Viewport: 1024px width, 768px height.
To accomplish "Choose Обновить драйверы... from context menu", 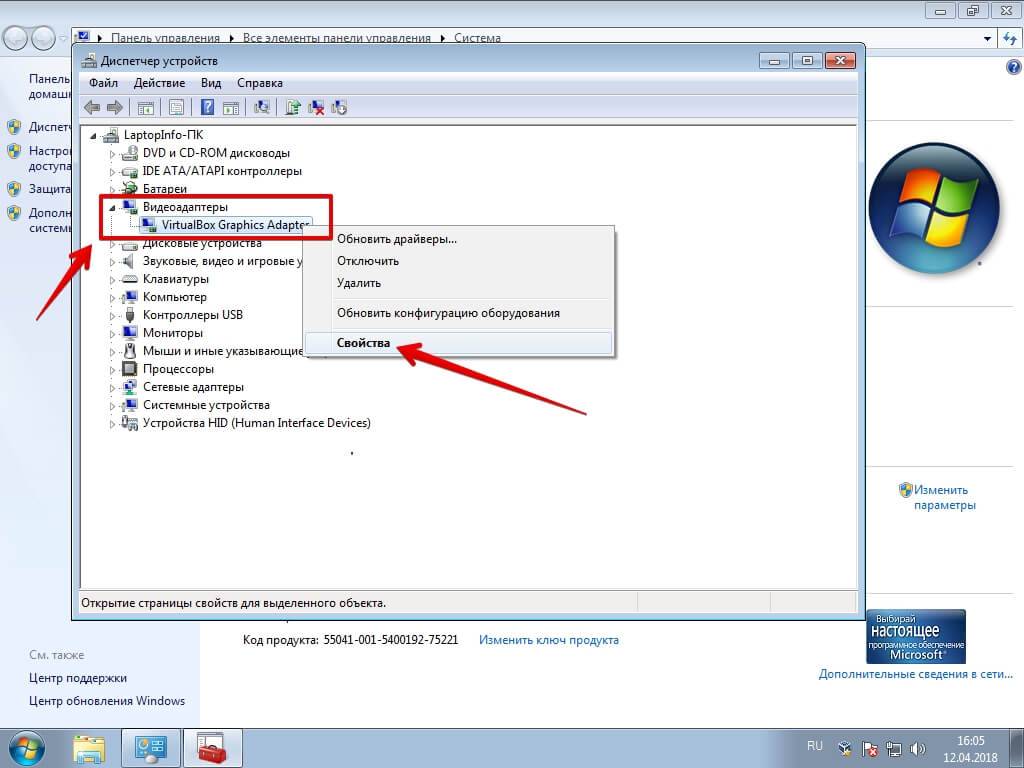I will pos(459,239).
